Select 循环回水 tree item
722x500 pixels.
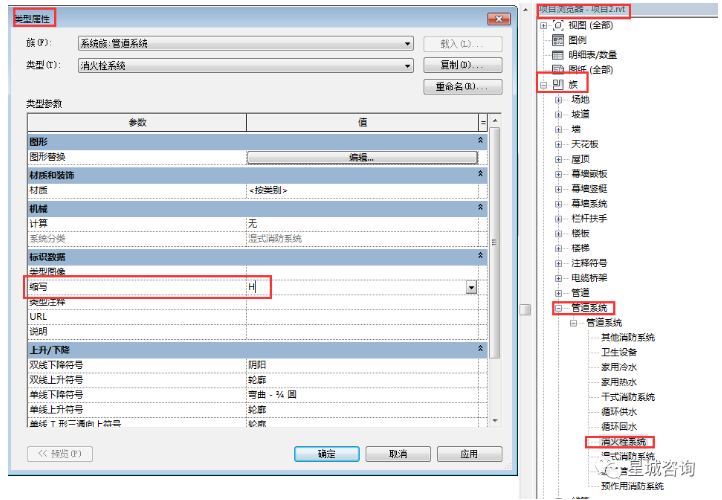click(x=619, y=427)
